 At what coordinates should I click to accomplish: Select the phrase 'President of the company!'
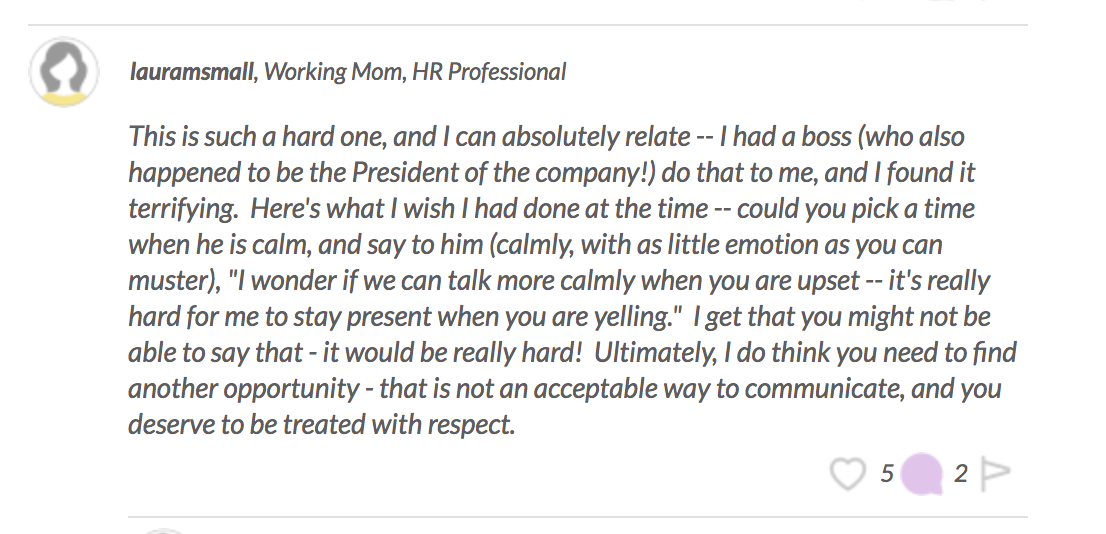(x=504, y=173)
